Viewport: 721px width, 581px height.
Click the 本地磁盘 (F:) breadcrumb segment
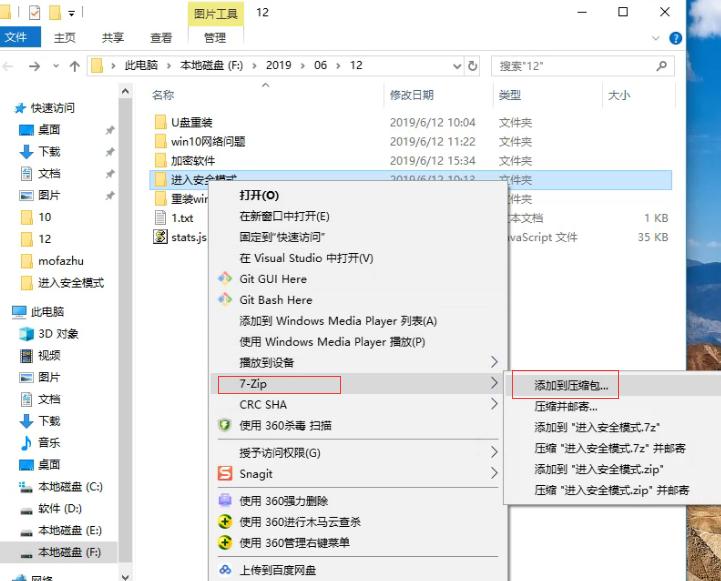[212, 65]
